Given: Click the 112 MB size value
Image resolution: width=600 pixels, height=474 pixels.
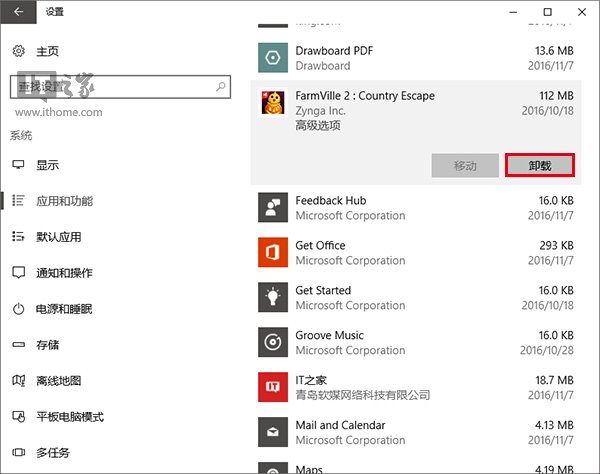Looking at the screenshot, I should click(556, 96).
